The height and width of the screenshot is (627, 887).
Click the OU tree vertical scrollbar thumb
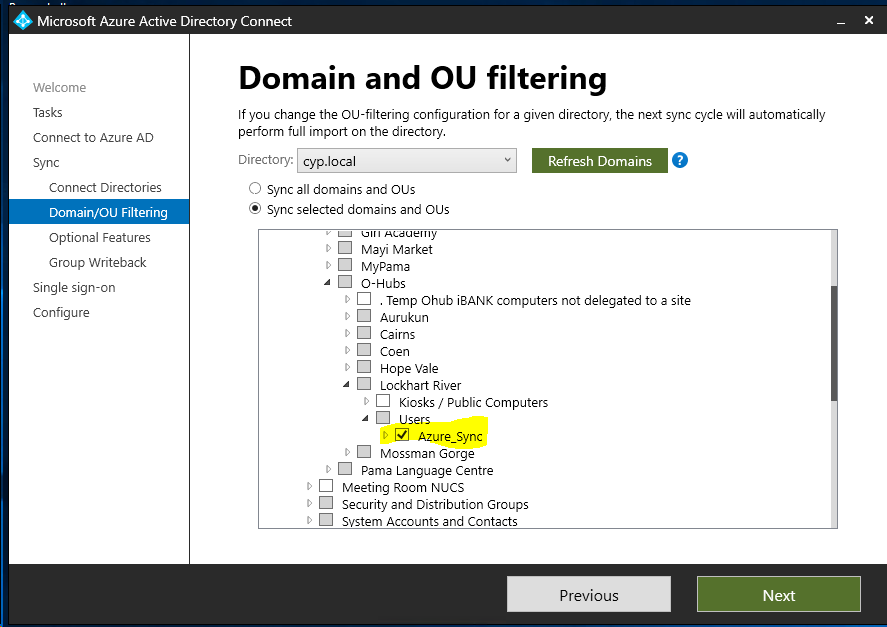tap(834, 343)
